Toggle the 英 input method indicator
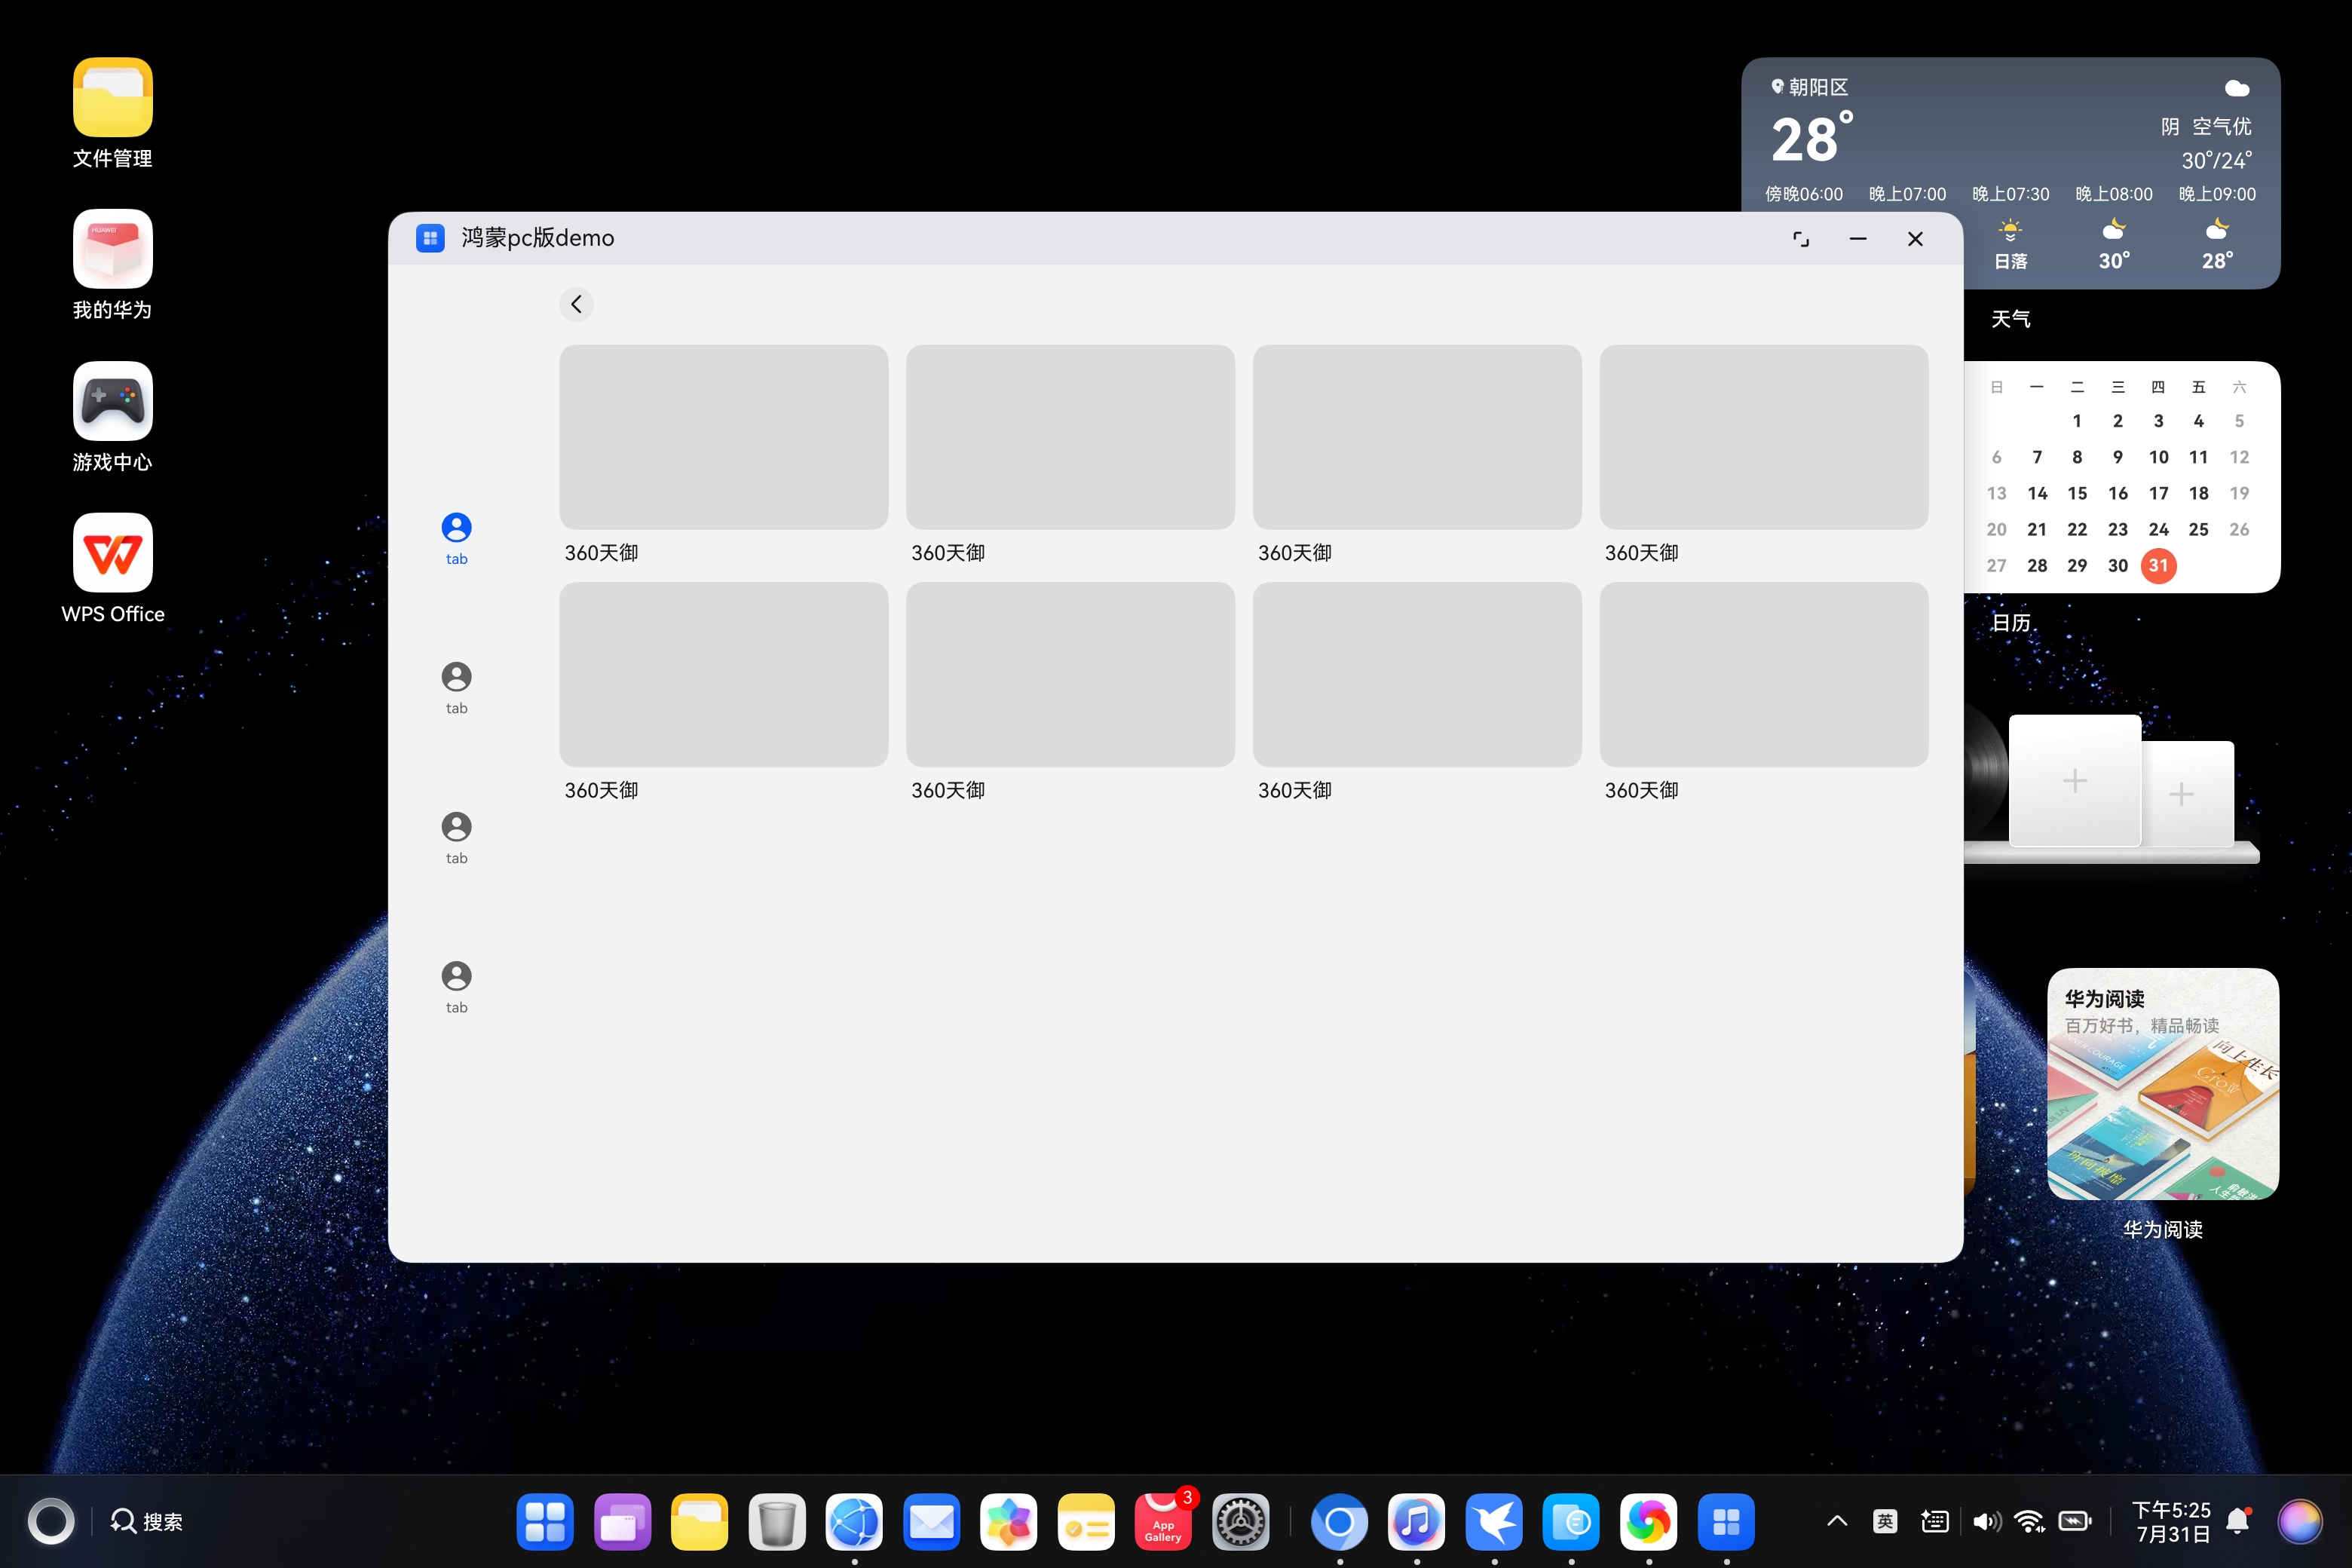 point(1884,1521)
